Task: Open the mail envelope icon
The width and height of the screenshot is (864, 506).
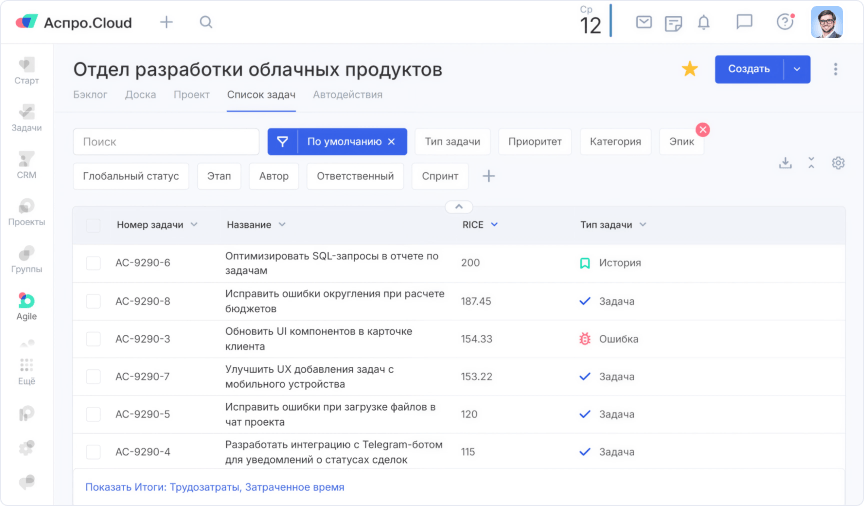Action: point(644,22)
